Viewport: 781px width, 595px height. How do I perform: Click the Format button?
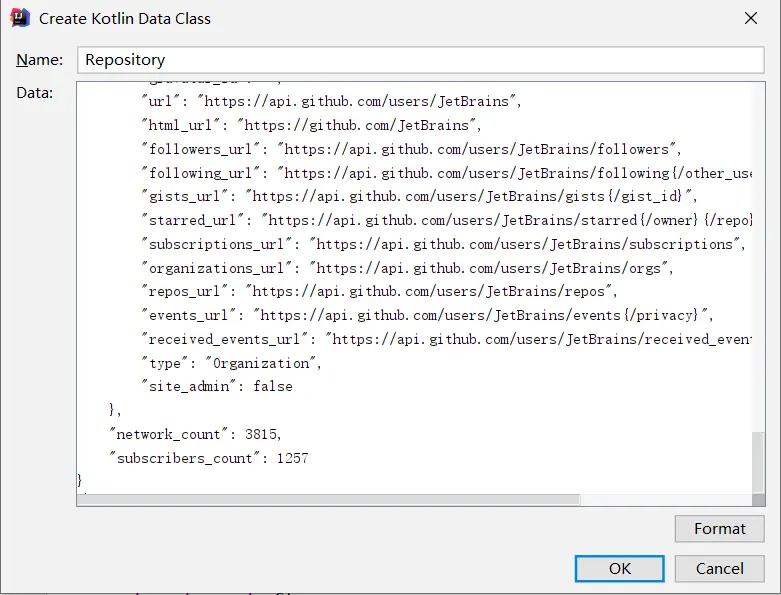(719, 528)
